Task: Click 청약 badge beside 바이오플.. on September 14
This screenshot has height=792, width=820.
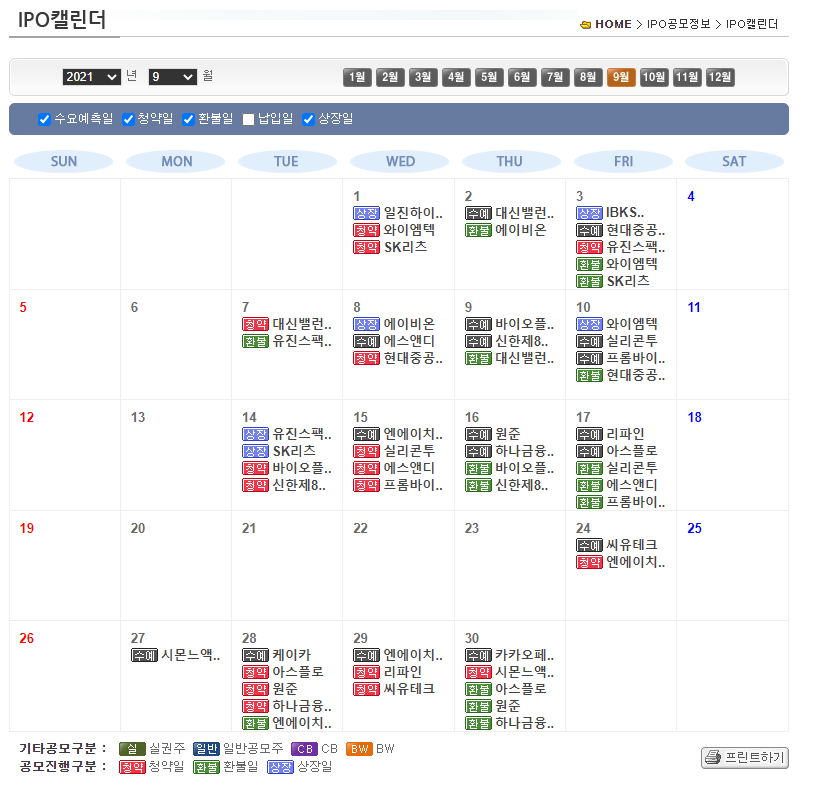Action: 255,468
